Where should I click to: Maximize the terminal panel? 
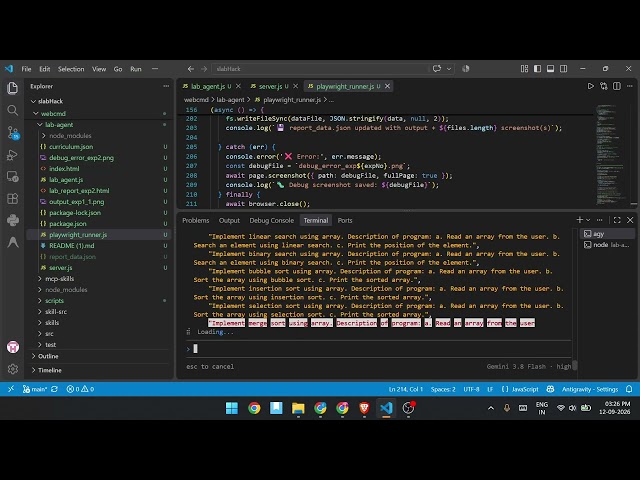pos(617,220)
